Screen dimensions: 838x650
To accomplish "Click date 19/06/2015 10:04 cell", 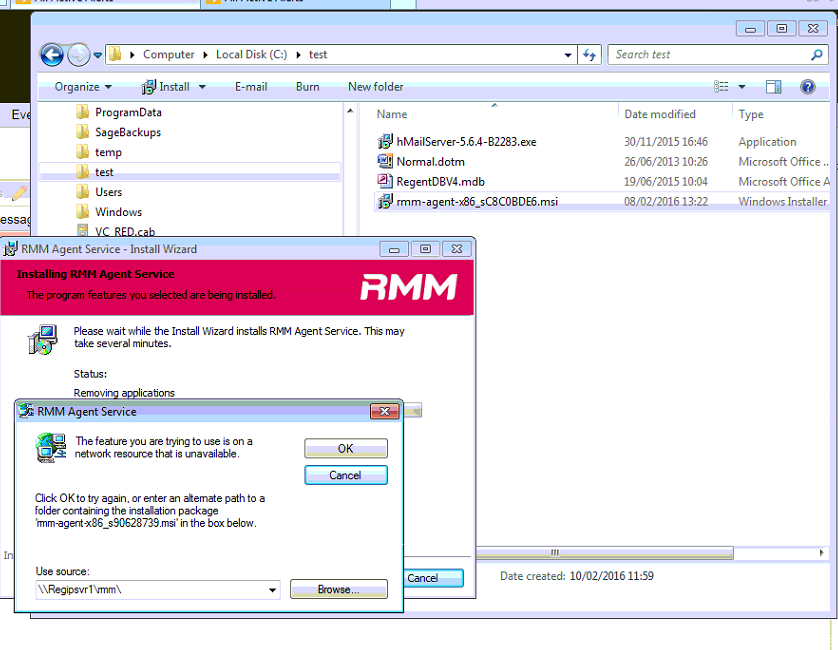I will pyautogui.click(x=665, y=182).
